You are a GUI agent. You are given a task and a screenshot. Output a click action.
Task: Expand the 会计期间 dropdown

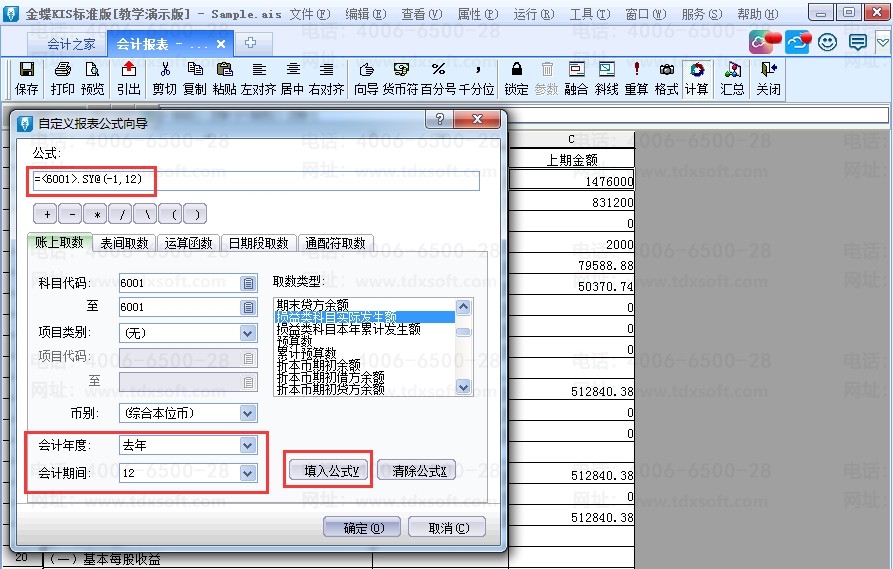point(248,473)
